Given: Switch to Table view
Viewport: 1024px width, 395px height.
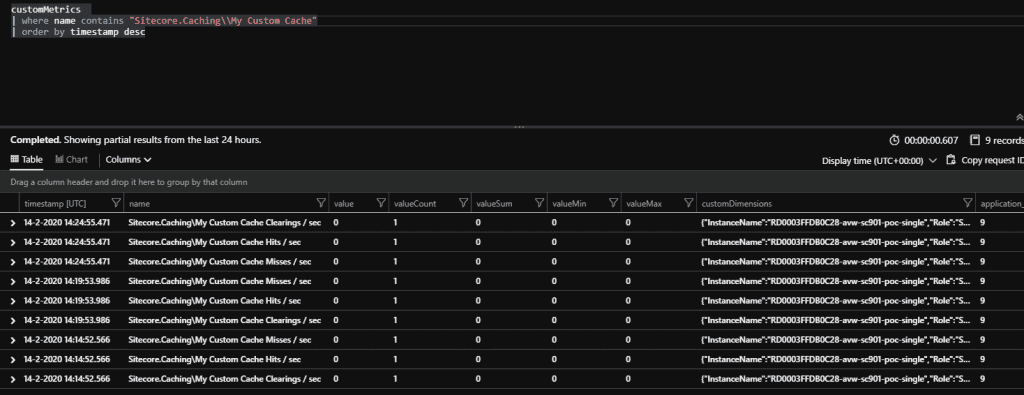Looking at the screenshot, I should [x=27, y=159].
